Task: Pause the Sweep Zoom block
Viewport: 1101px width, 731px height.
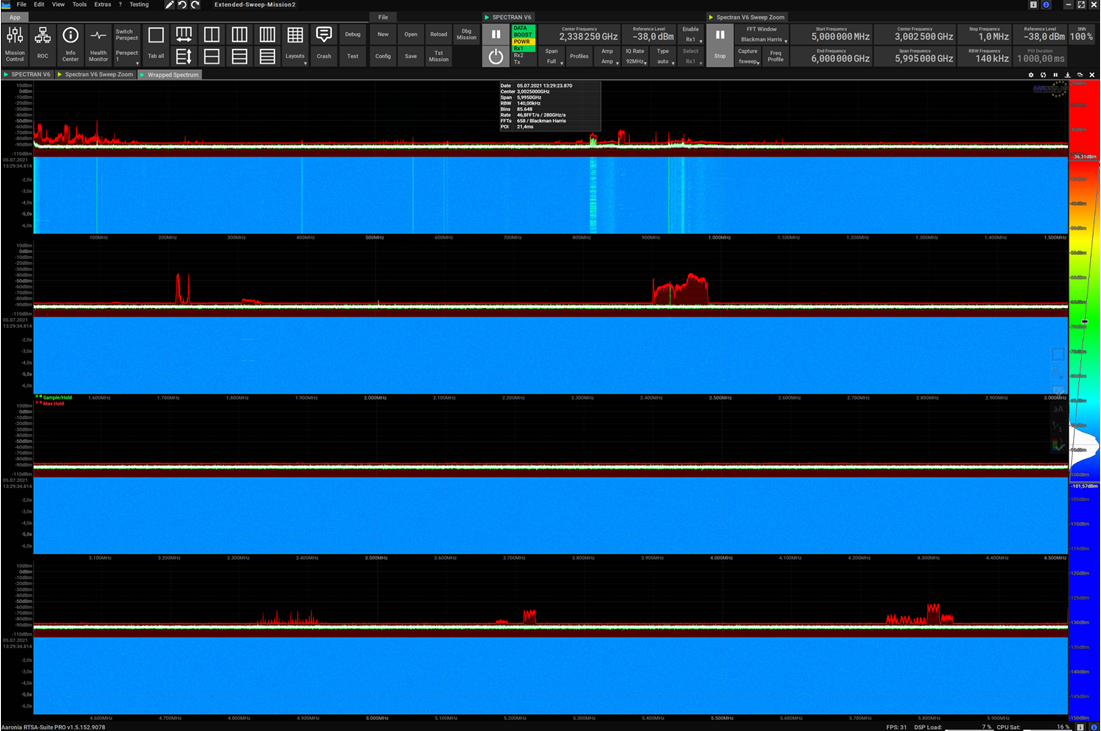Action: (x=720, y=45)
